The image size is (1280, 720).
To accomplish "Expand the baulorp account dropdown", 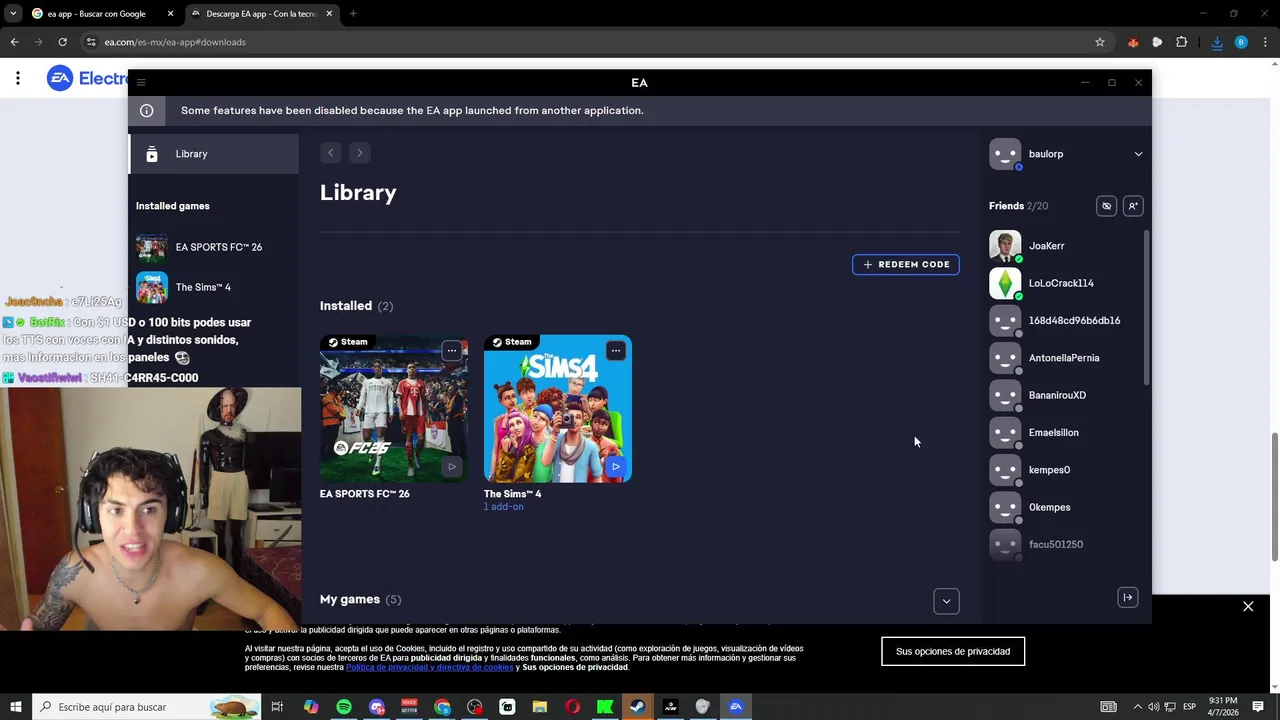I will (x=1138, y=154).
